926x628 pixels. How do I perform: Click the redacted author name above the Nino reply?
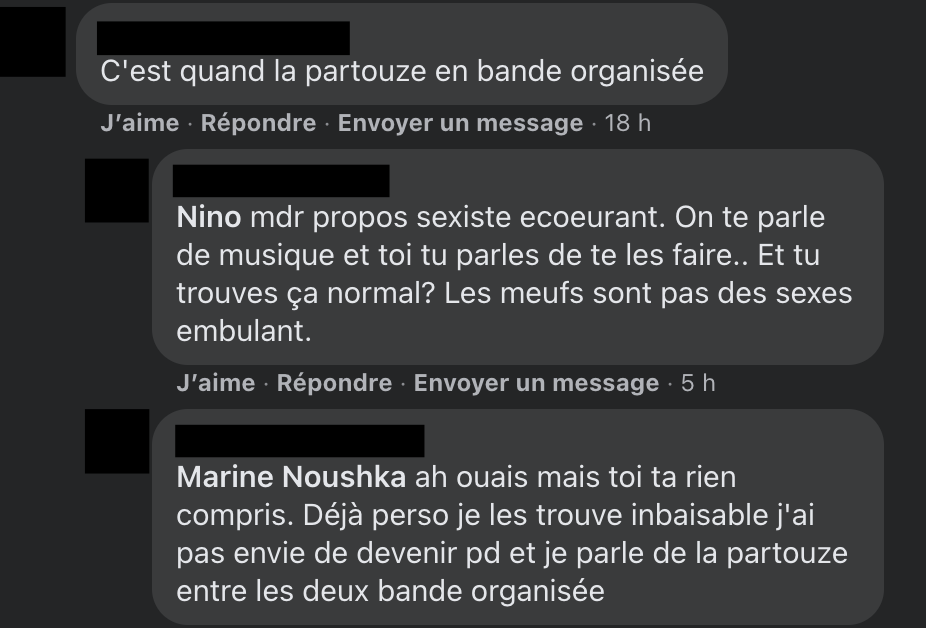[x=280, y=181]
